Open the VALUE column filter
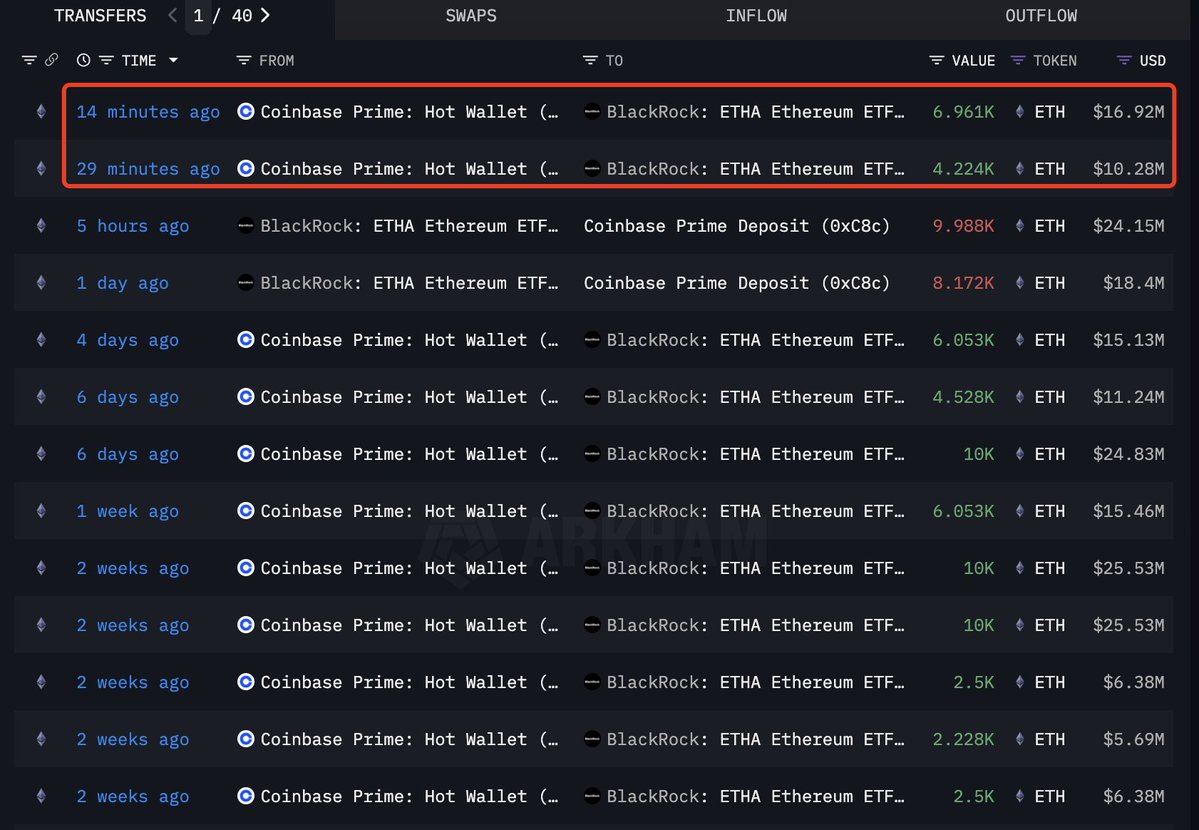The width and height of the screenshot is (1199, 830). click(937, 60)
